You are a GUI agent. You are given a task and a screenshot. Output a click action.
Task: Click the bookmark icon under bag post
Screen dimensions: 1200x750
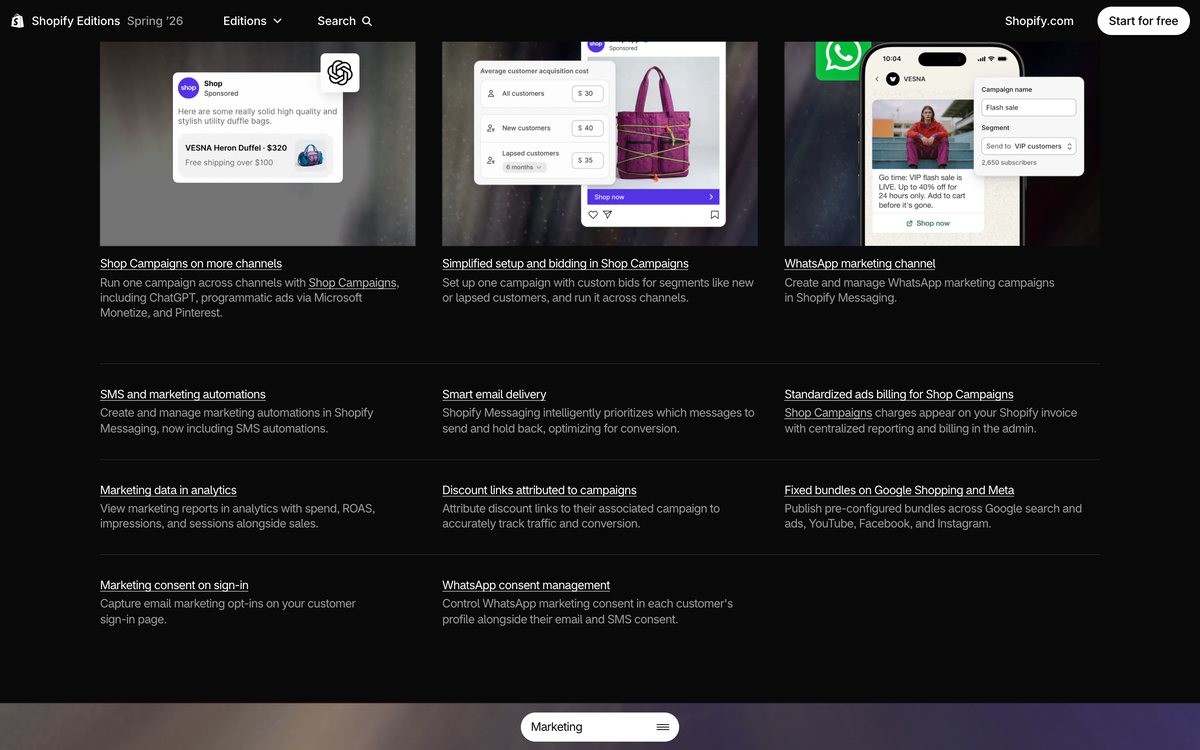click(714, 214)
